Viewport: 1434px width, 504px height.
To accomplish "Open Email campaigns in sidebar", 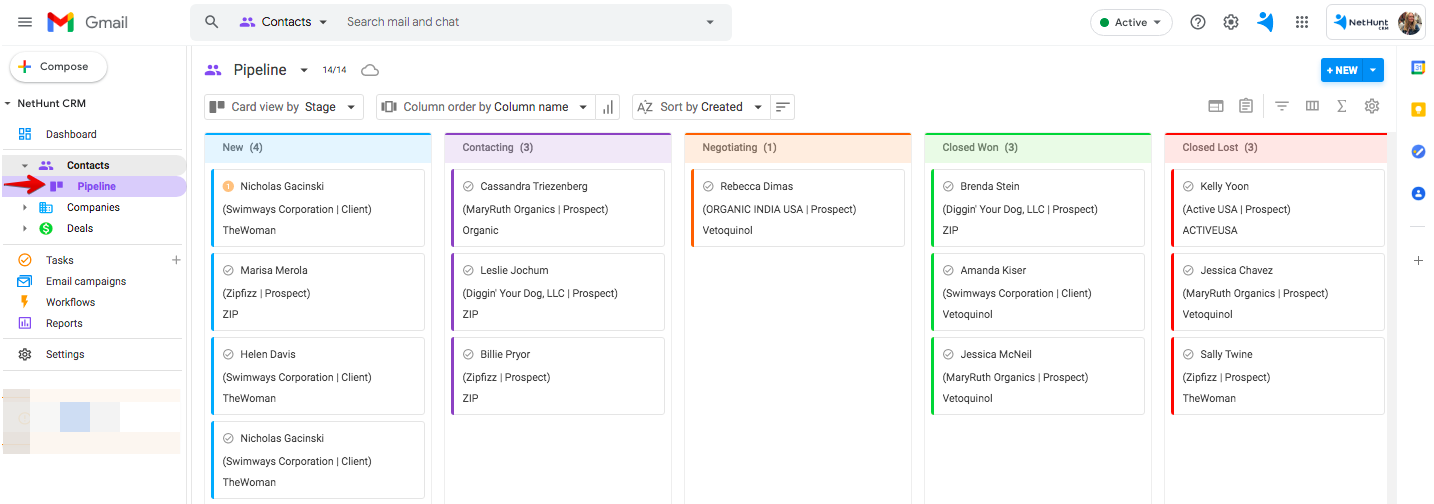I will (x=86, y=281).
